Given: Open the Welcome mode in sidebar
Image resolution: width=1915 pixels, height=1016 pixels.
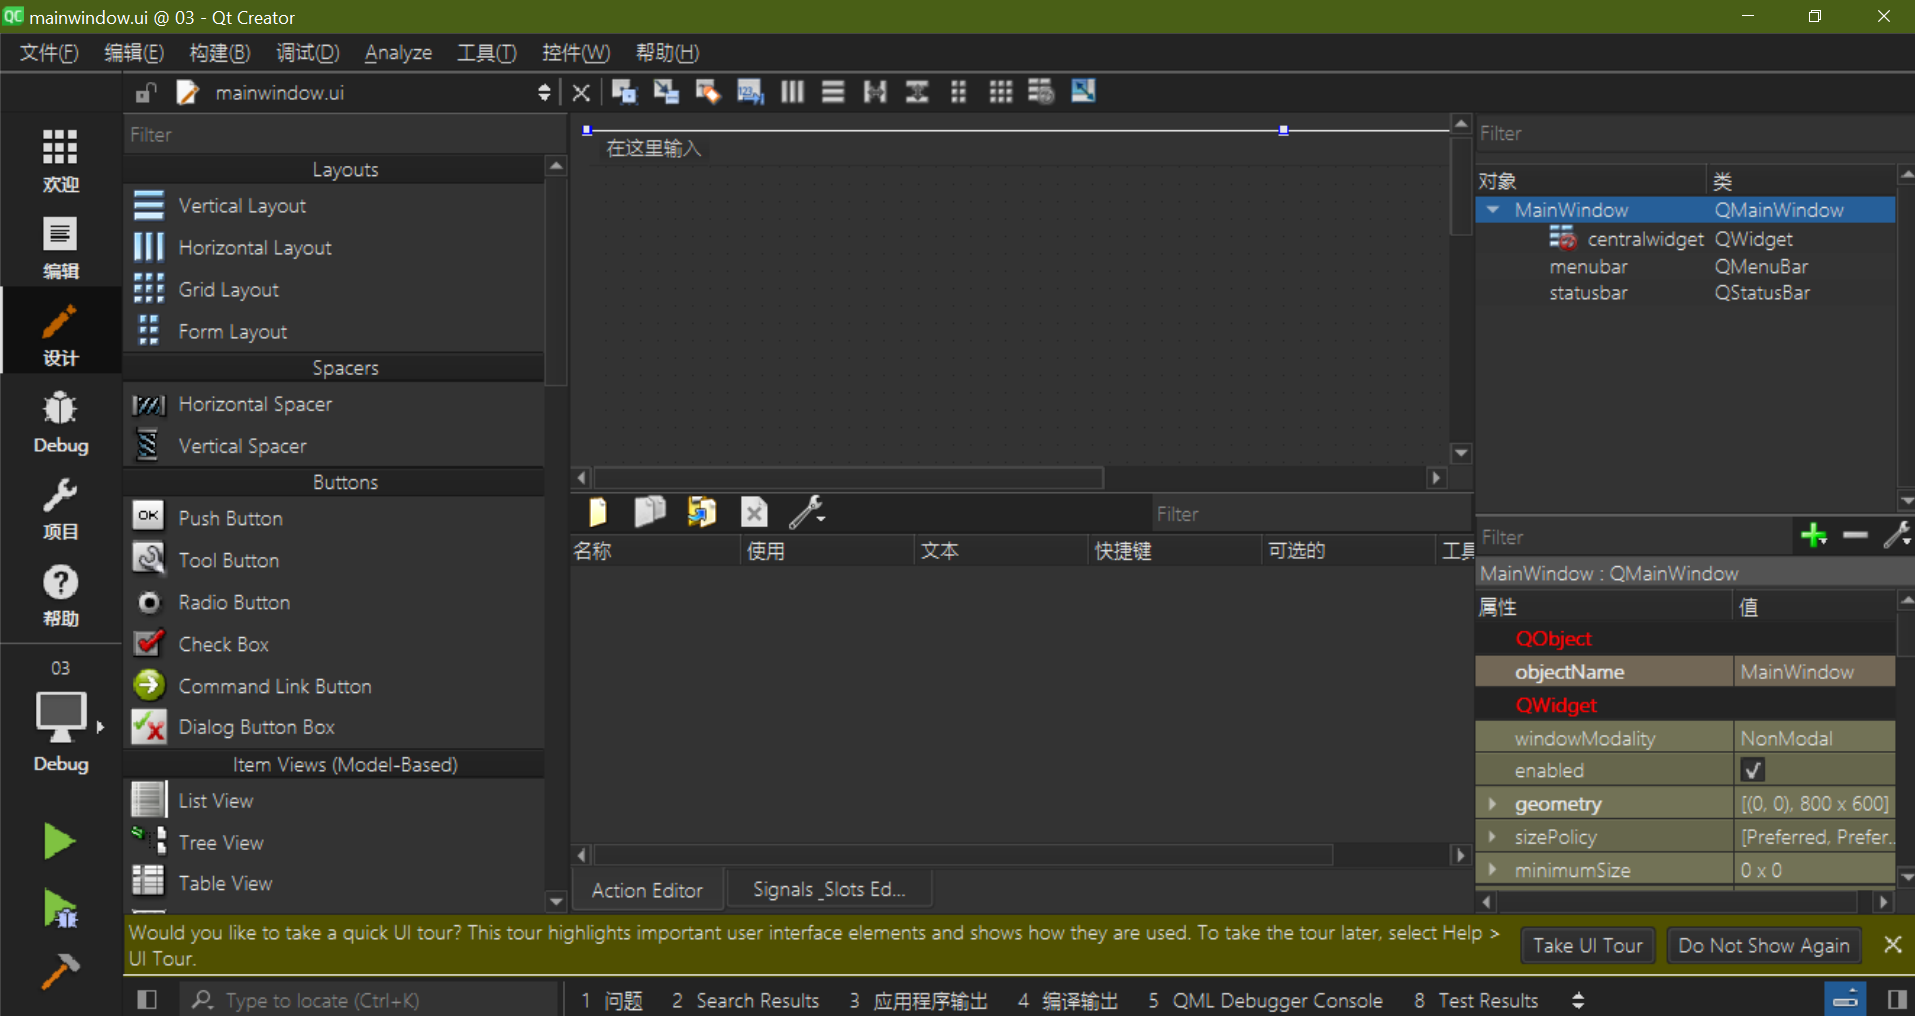Looking at the screenshot, I should click(x=60, y=159).
